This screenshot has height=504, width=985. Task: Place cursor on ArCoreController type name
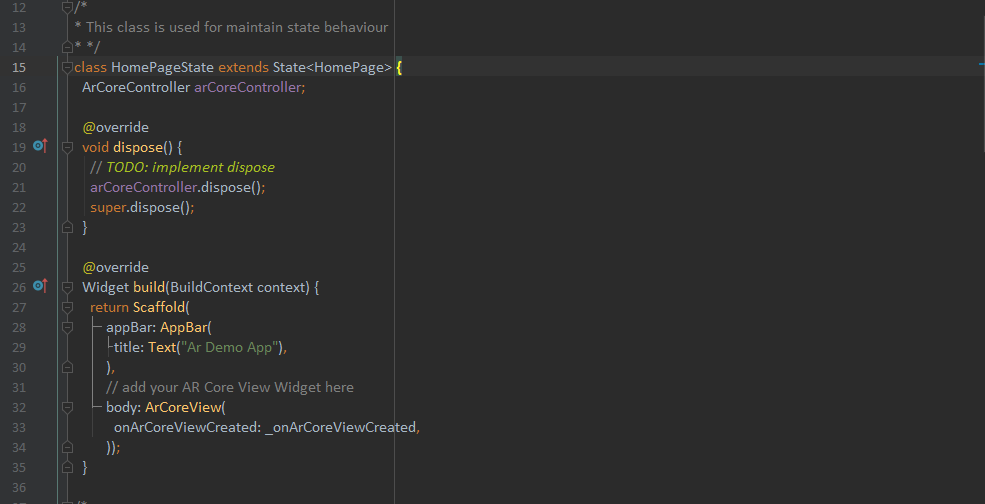[136, 87]
